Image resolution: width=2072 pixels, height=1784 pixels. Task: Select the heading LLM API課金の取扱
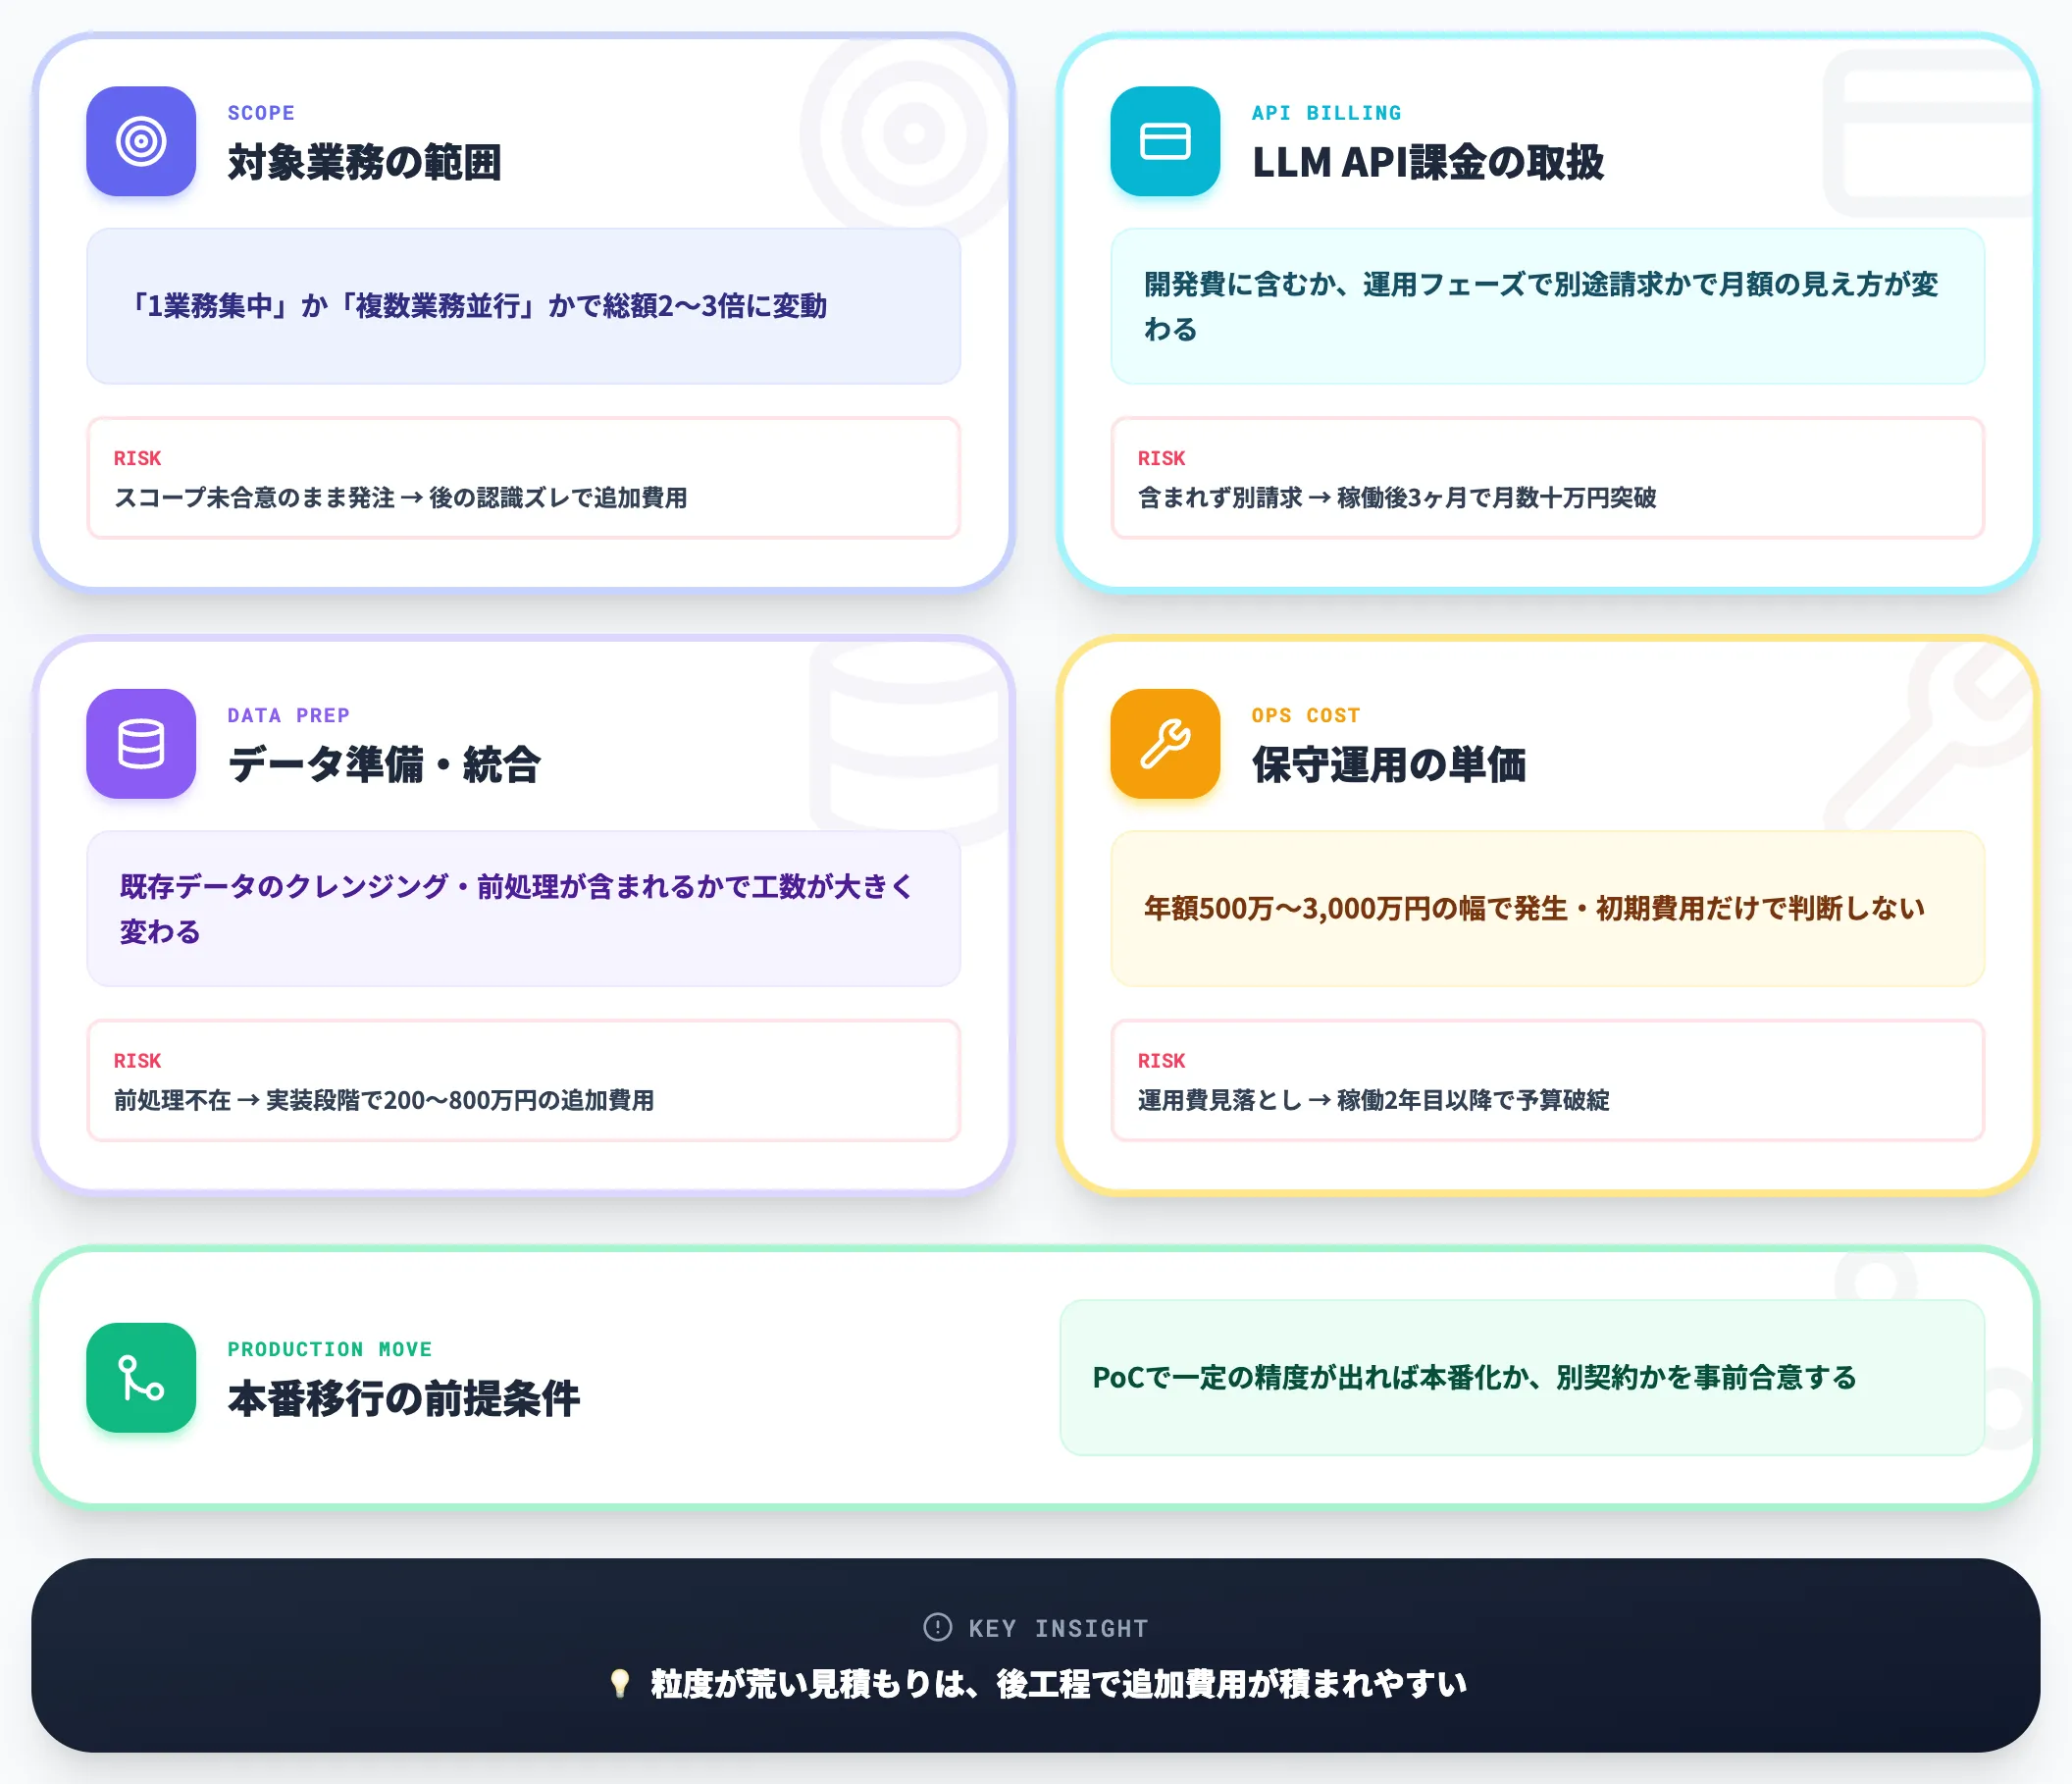1427,163
